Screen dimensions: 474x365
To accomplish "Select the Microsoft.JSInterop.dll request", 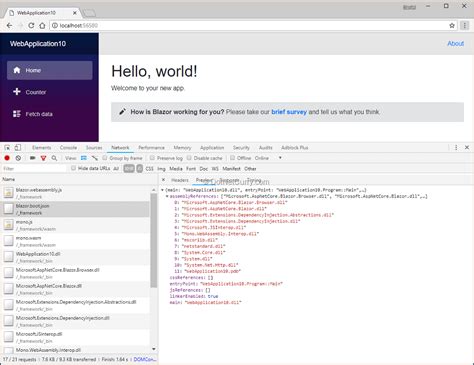I will (76, 337).
